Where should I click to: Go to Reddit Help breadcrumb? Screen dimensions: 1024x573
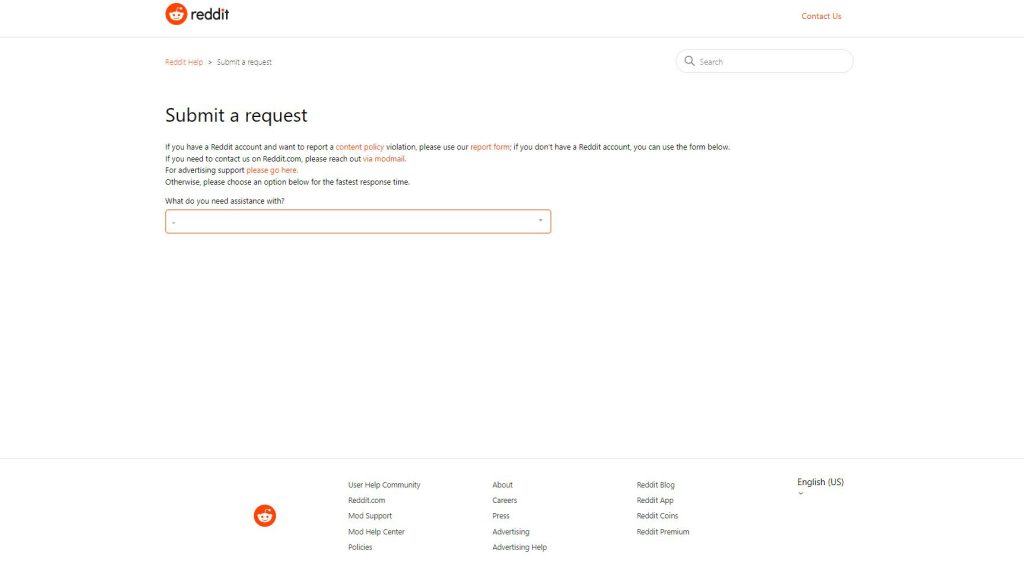click(184, 62)
